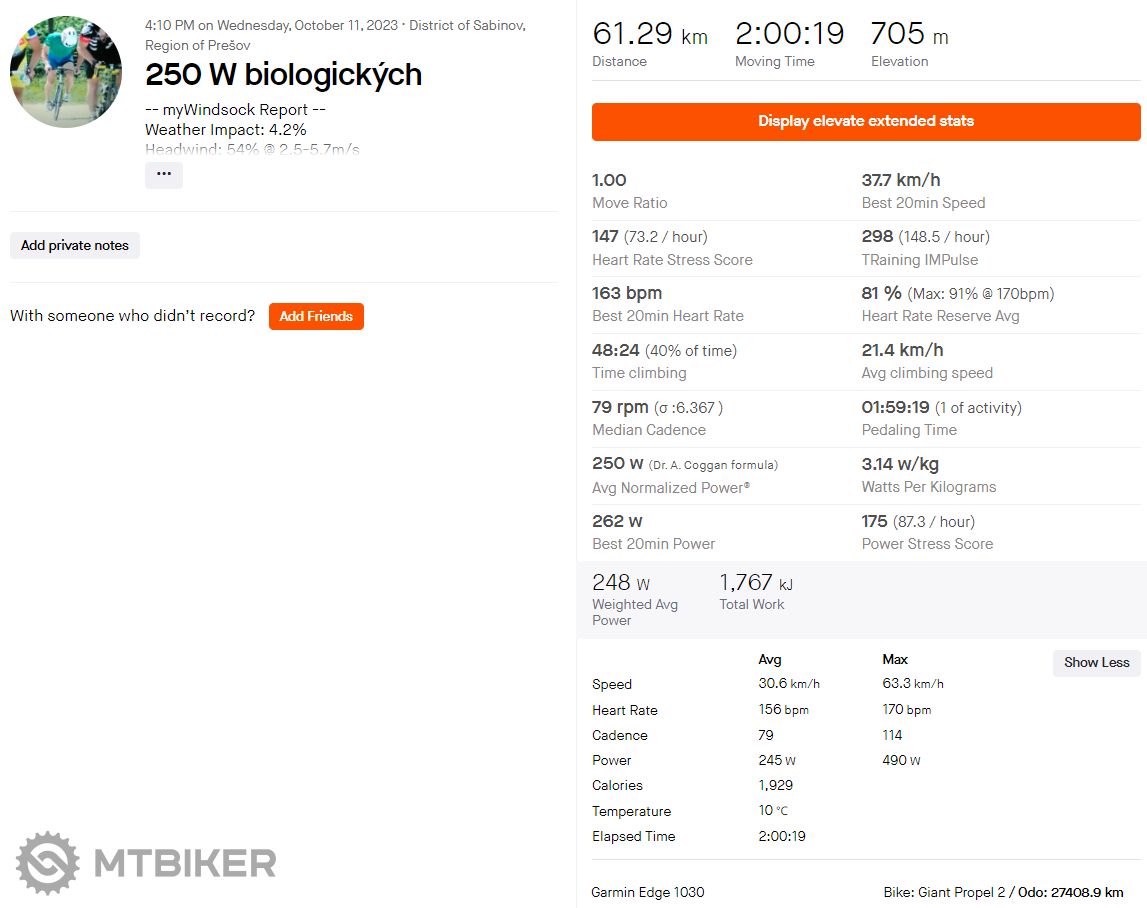Click the 705 m Elevation stat

(909, 36)
